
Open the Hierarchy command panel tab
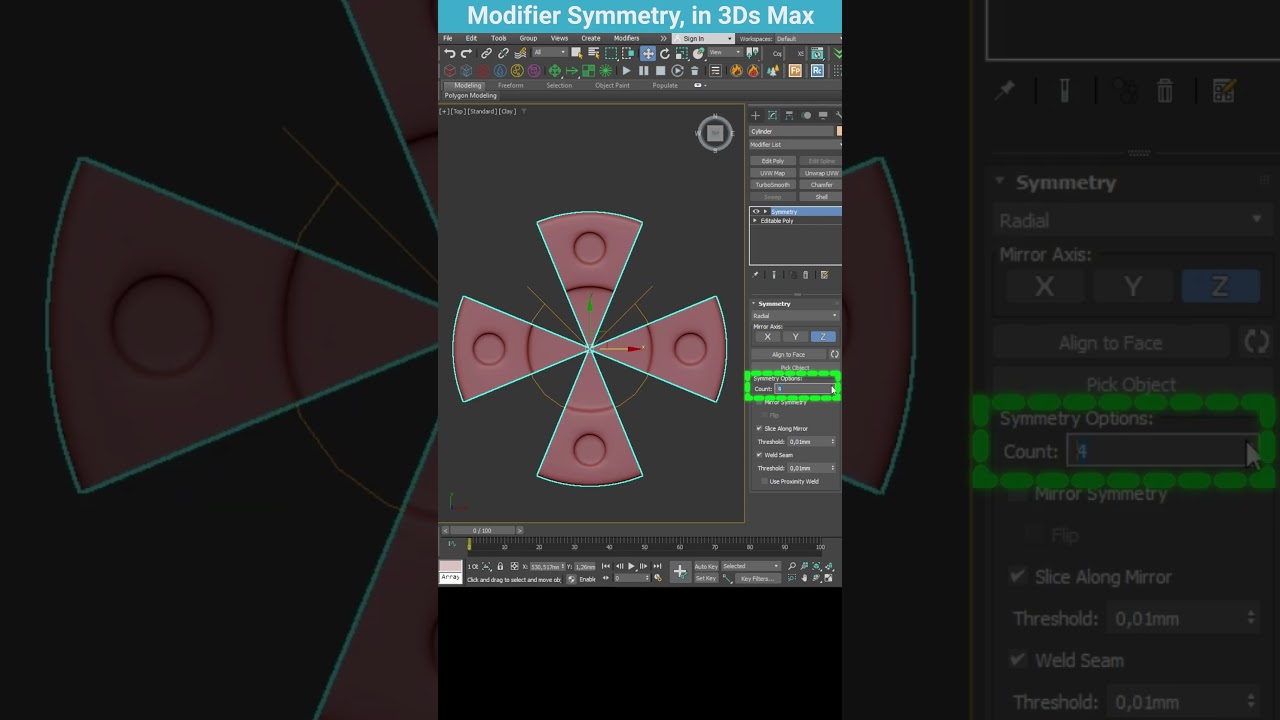789,115
